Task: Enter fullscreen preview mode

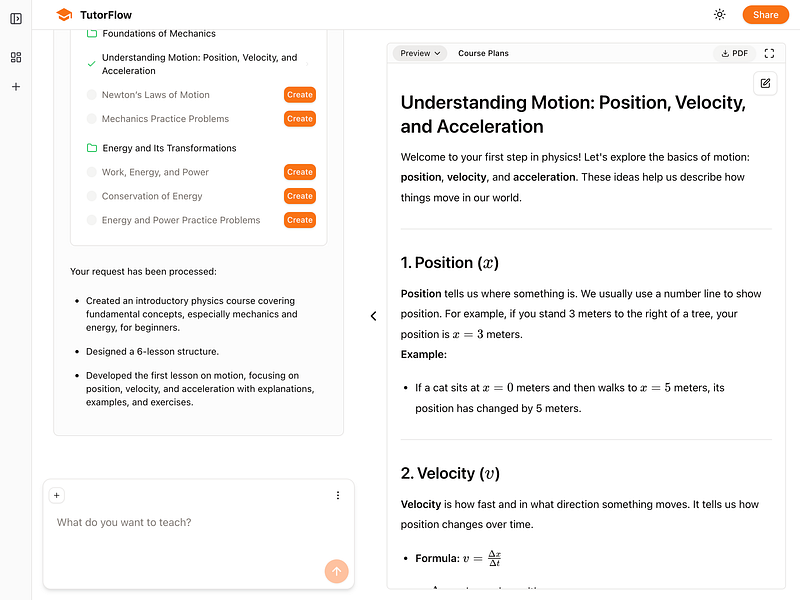Action: coord(769,53)
